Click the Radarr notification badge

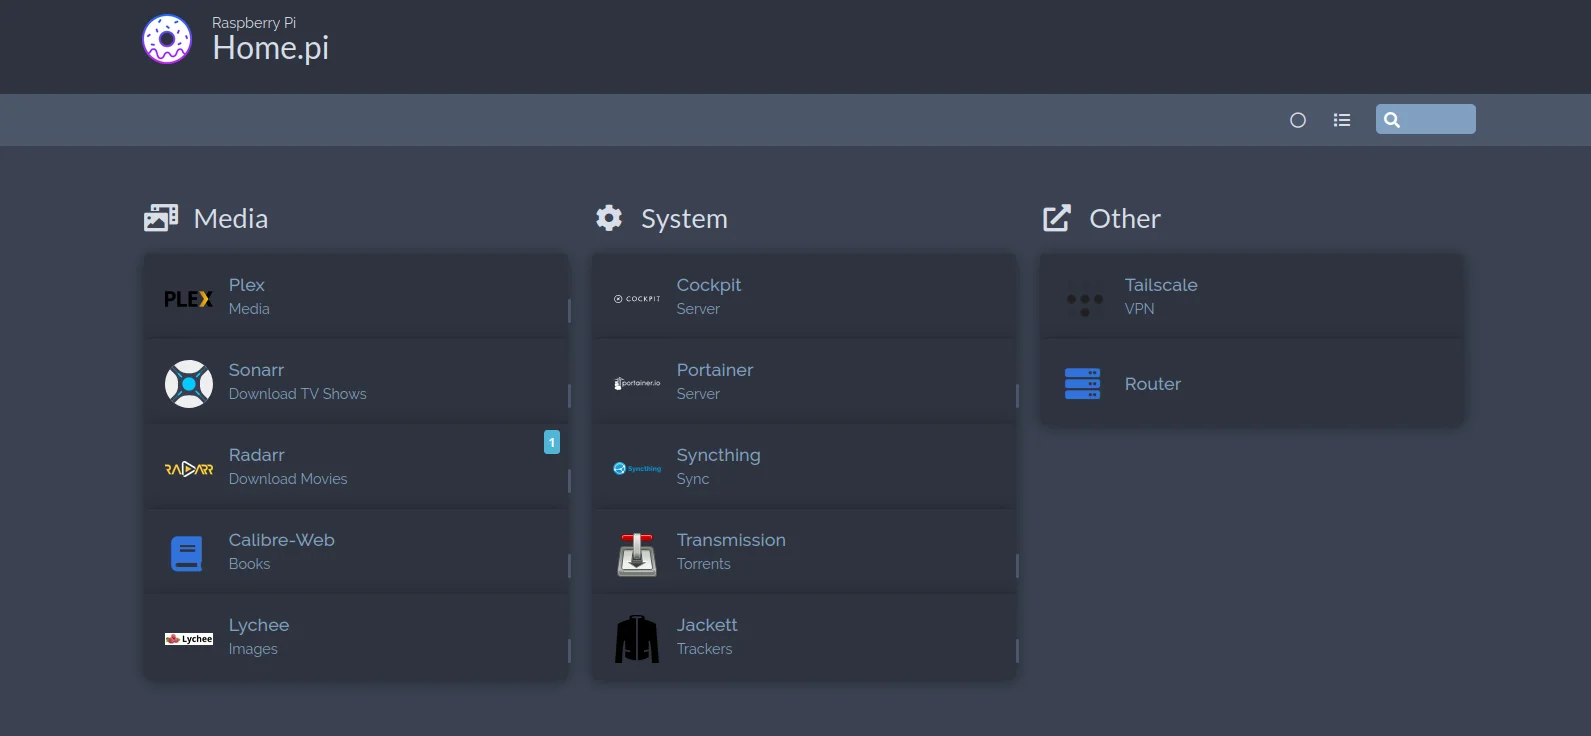[552, 442]
